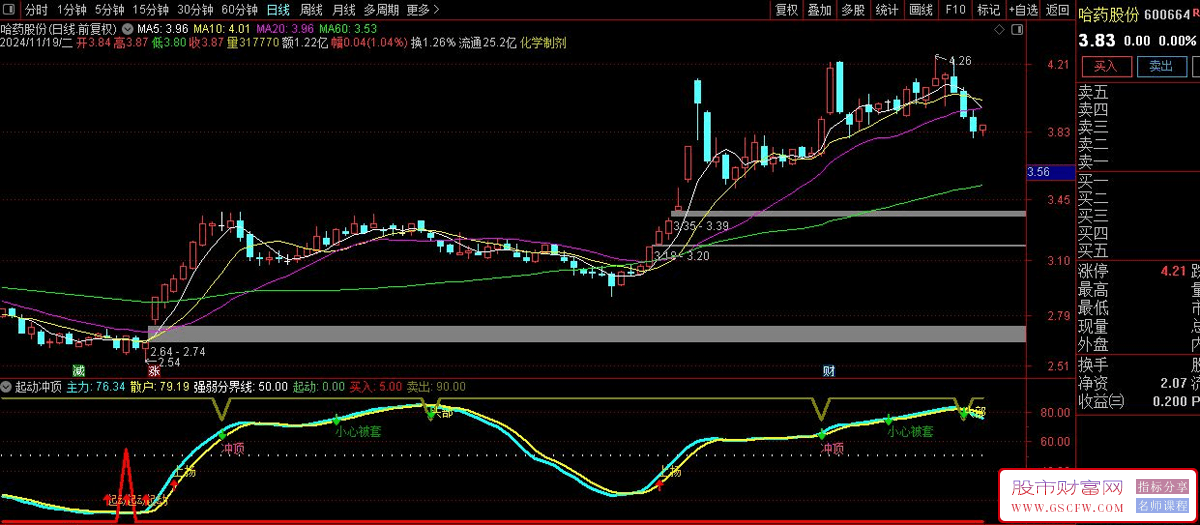Add stock with +自选 button
Viewport: 1200px width, 525px height.
coord(1023,10)
